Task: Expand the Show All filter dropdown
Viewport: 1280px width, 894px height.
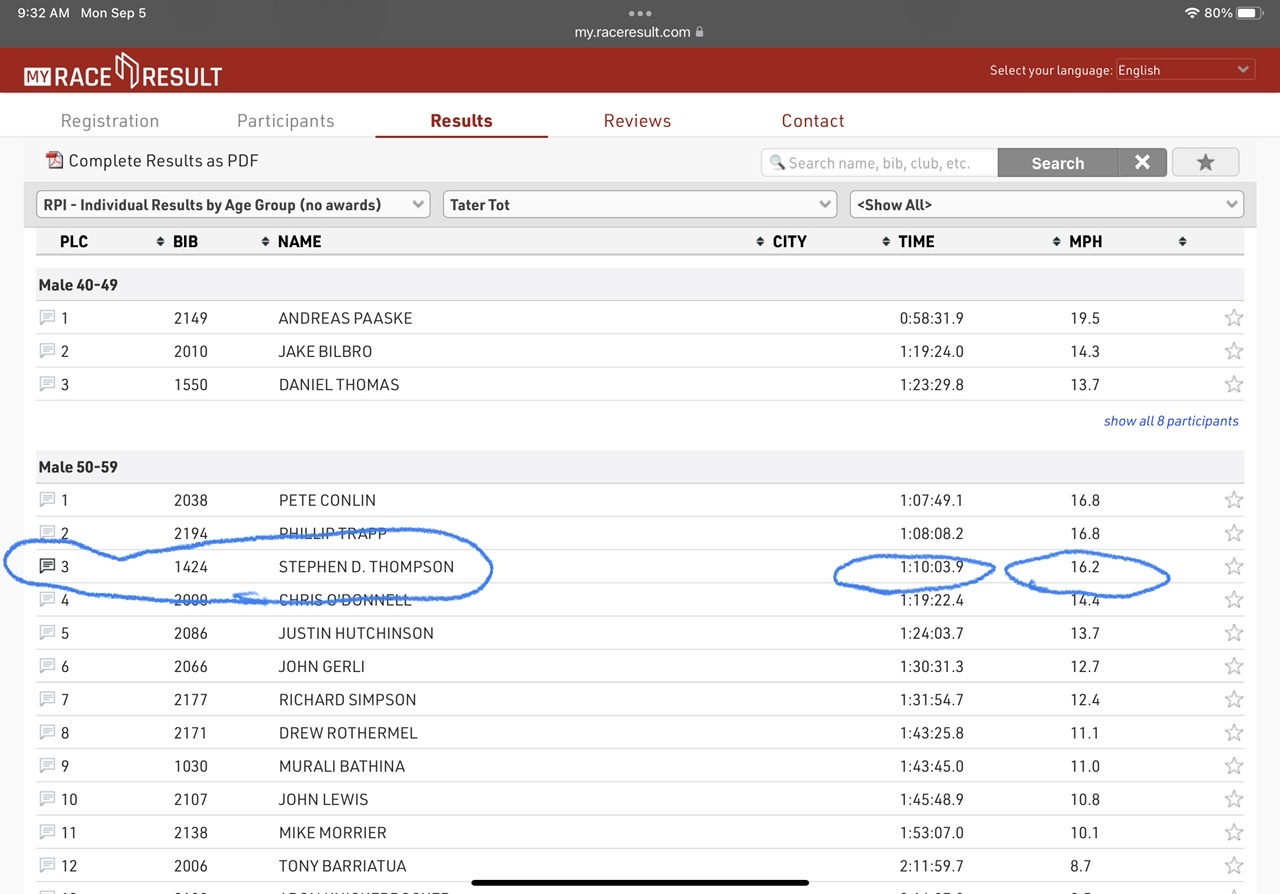Action: coord(1047,204)
